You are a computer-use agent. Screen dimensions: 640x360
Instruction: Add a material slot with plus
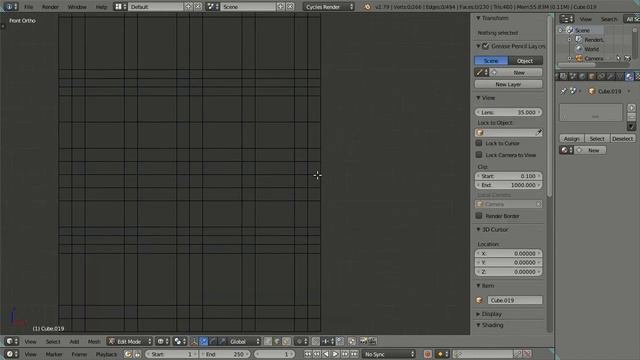pyautogui.click(x=631, y=108)
